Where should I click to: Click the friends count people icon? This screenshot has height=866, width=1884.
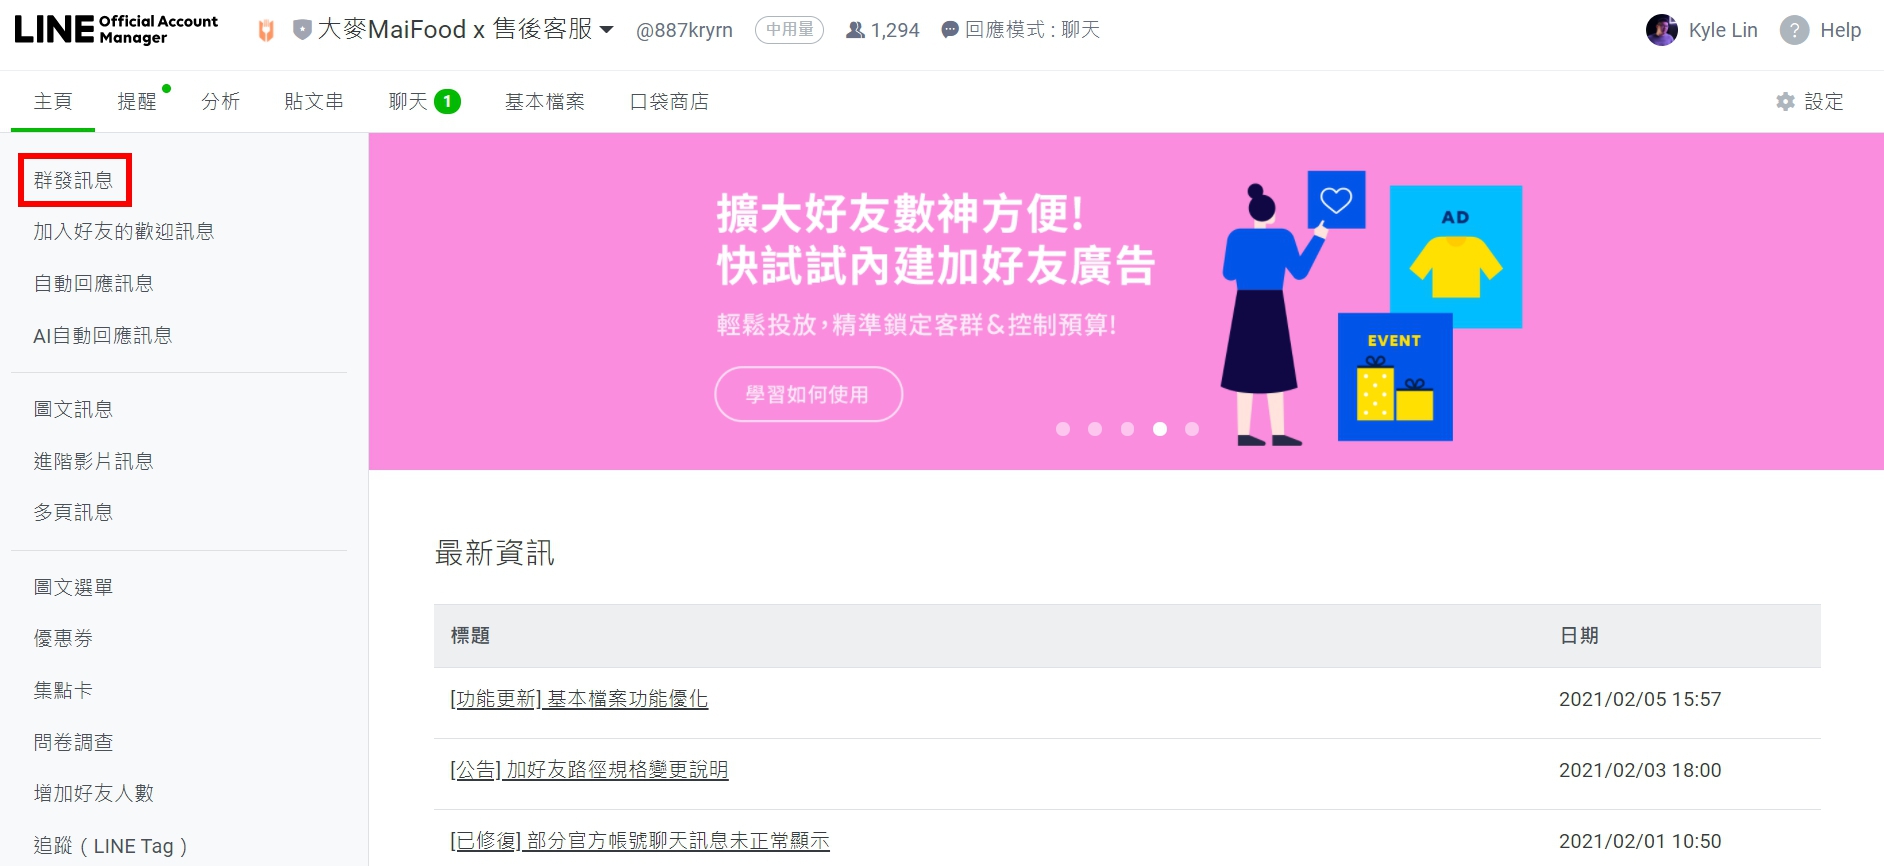click(855, 30)
